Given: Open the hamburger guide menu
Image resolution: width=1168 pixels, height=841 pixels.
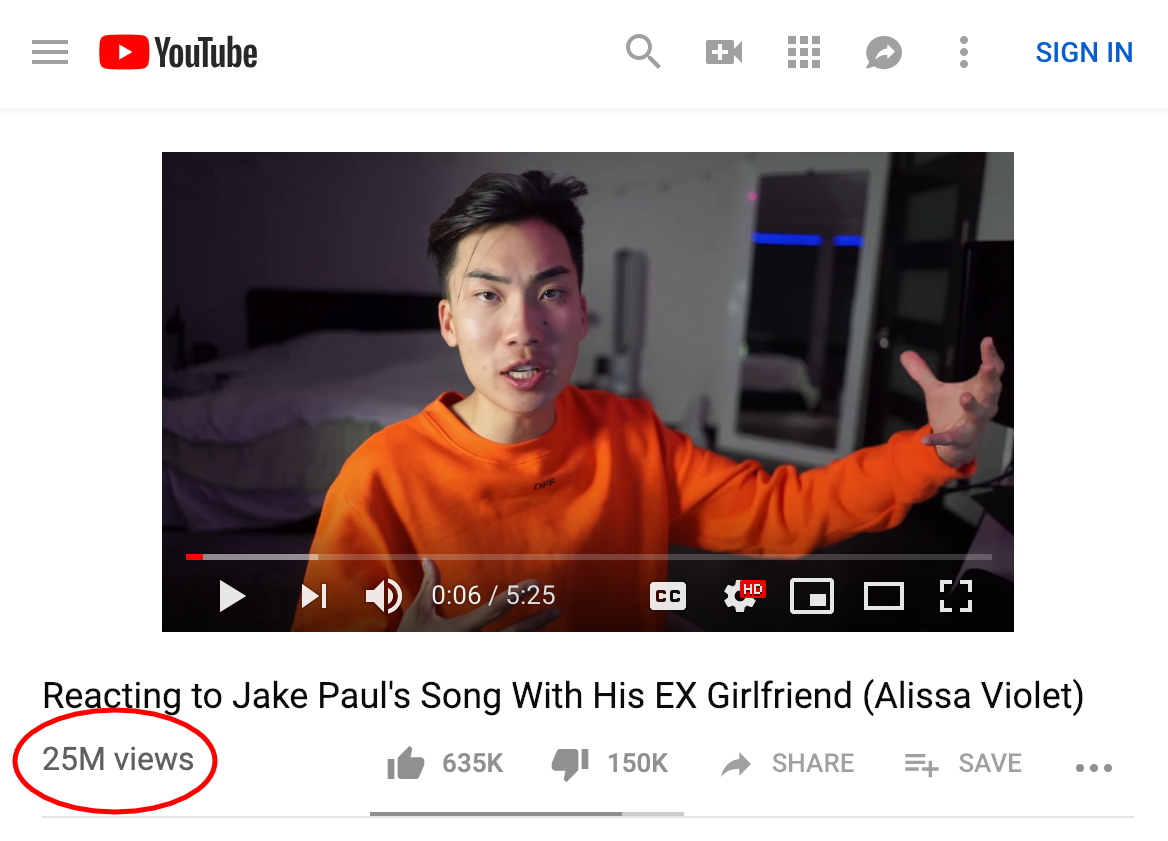Looking at the screenshot, I should click(50, 52).
